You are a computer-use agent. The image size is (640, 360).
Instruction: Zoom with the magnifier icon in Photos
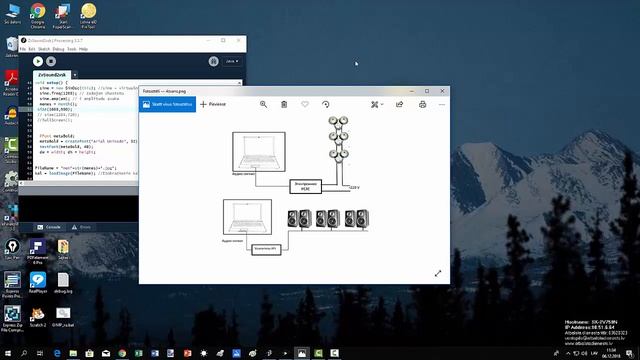[x=264, y=104]
